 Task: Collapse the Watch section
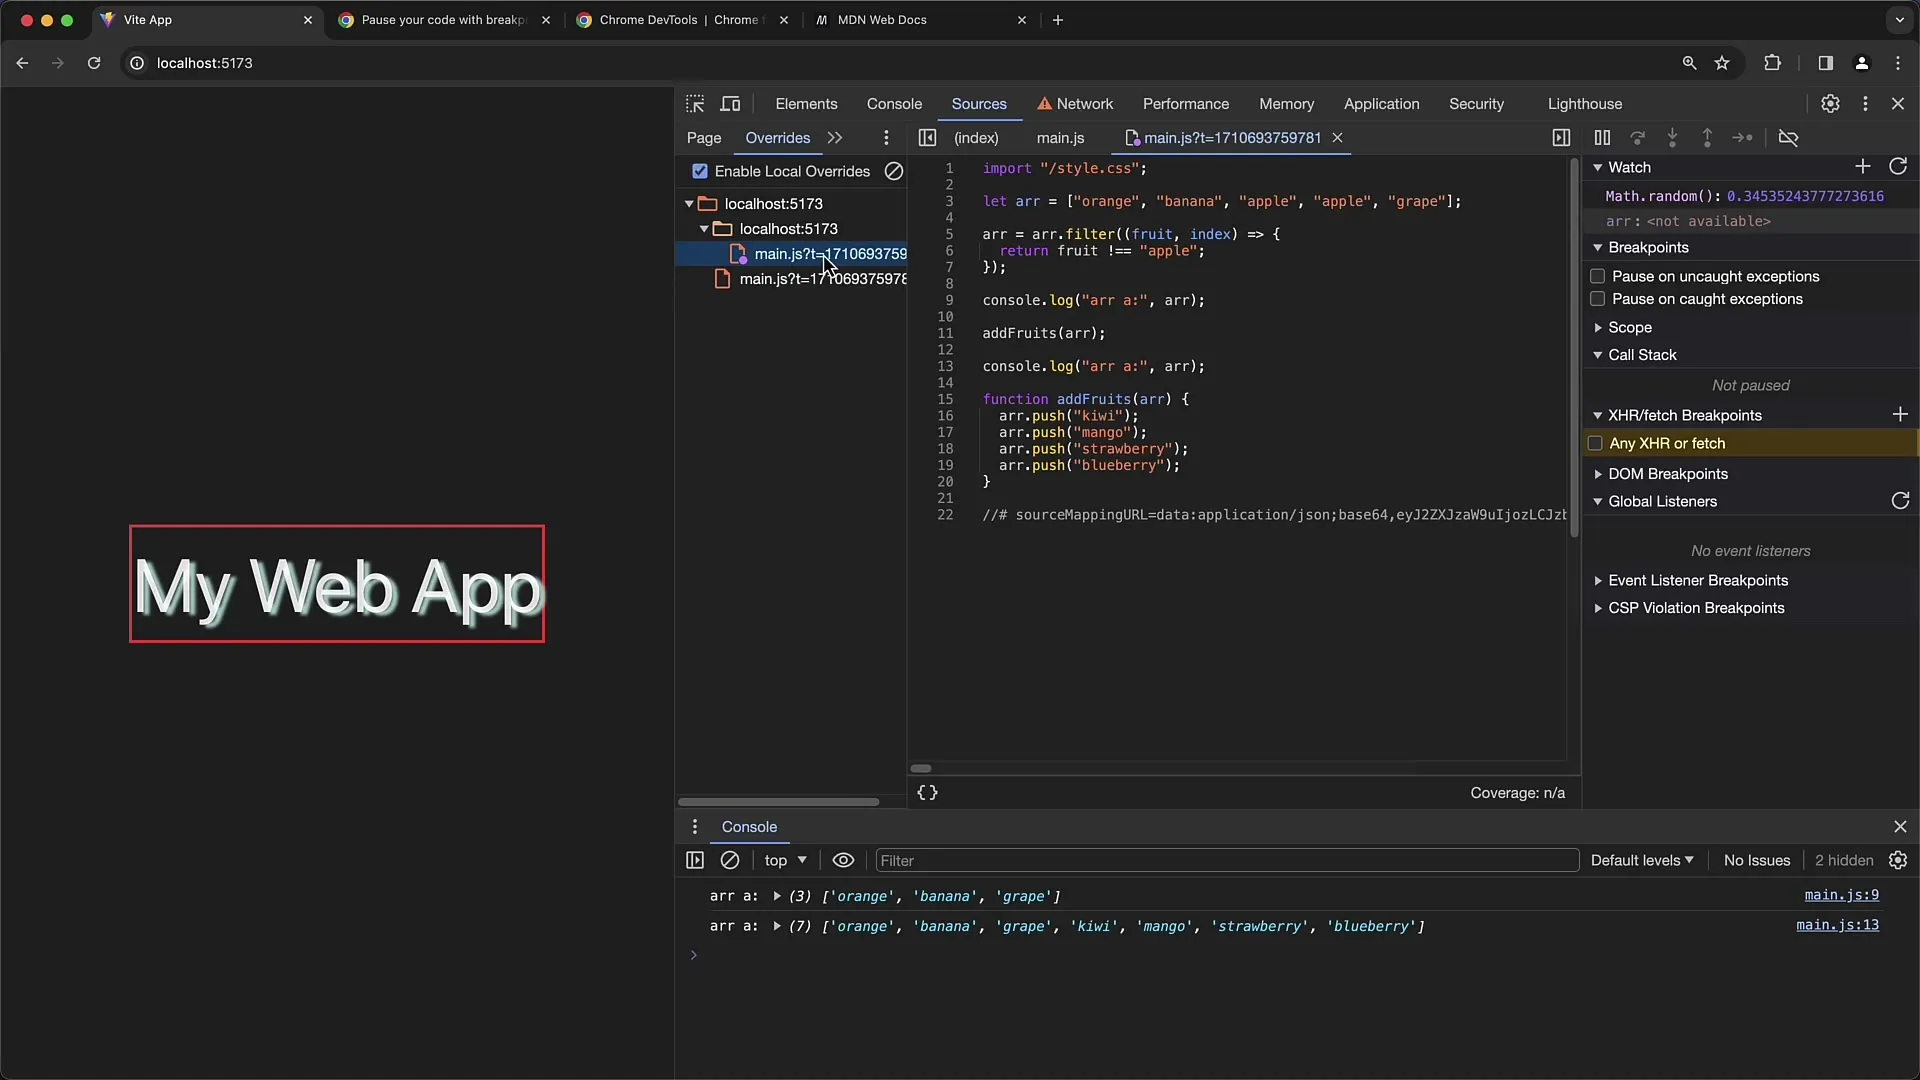(1598, 168)
